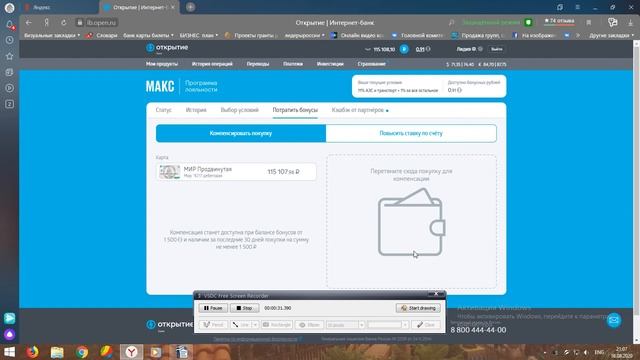The height and width of the screenshot is (360, 640).
Task: Open Инвестиции menu item
Action: (x=330, y=64)
